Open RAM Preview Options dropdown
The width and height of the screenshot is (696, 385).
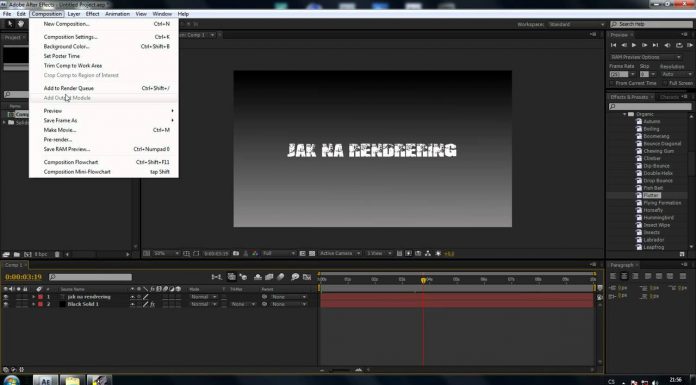coord(645,57)
